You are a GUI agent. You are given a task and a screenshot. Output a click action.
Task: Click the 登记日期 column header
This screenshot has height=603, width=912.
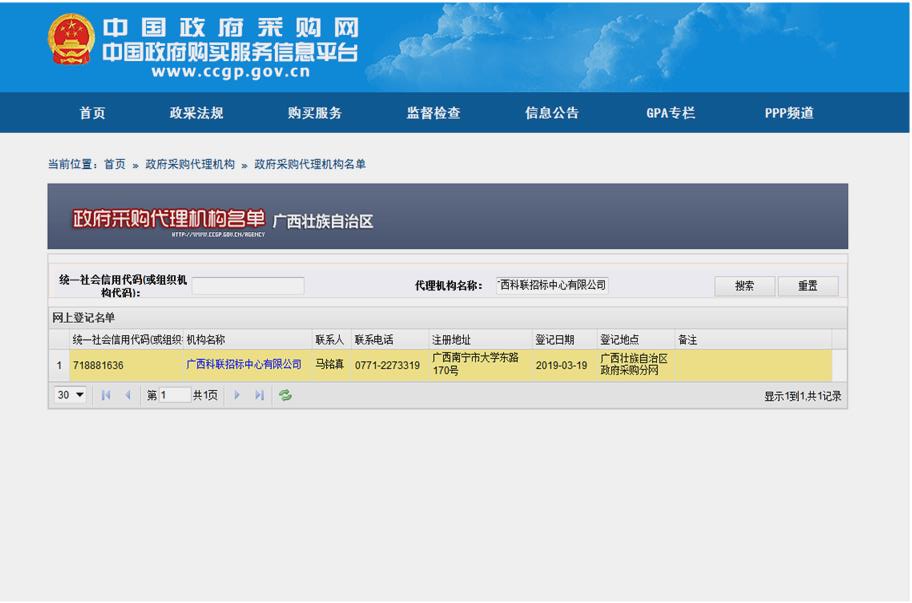coord(565,340)
